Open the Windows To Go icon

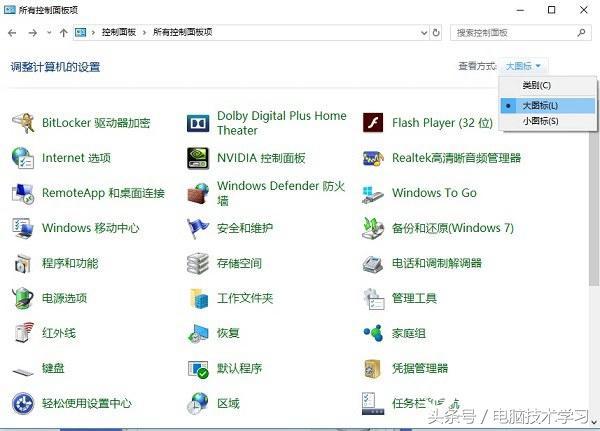click(373, 194)
